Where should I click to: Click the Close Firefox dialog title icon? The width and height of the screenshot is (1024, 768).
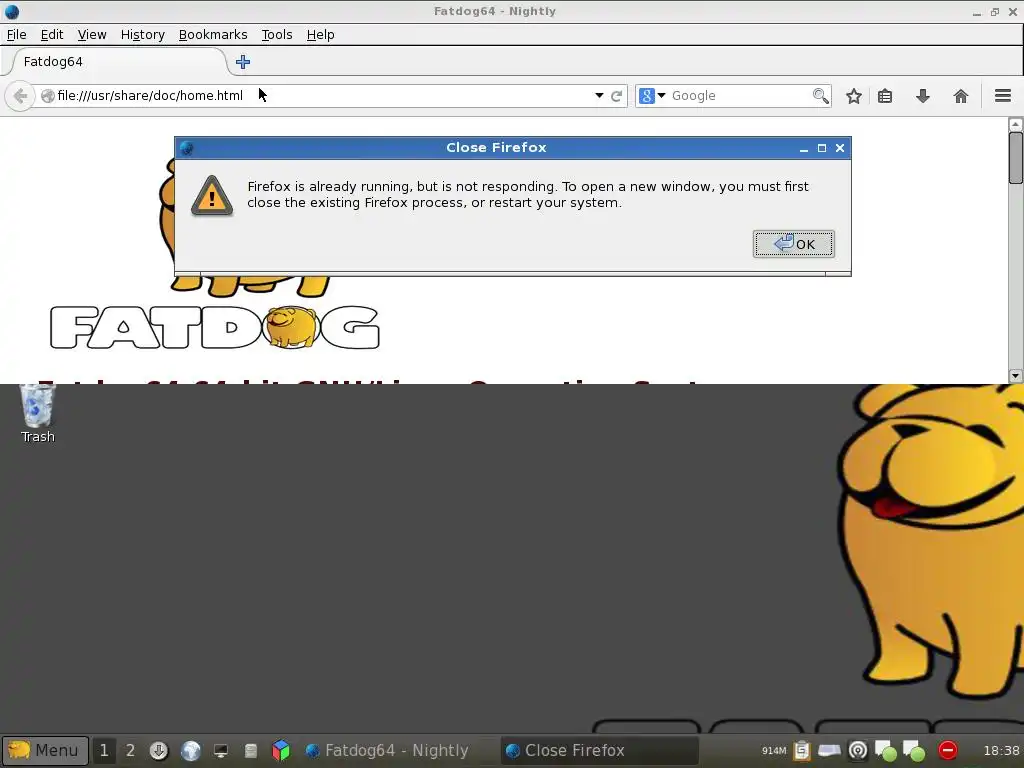(186, 148)
